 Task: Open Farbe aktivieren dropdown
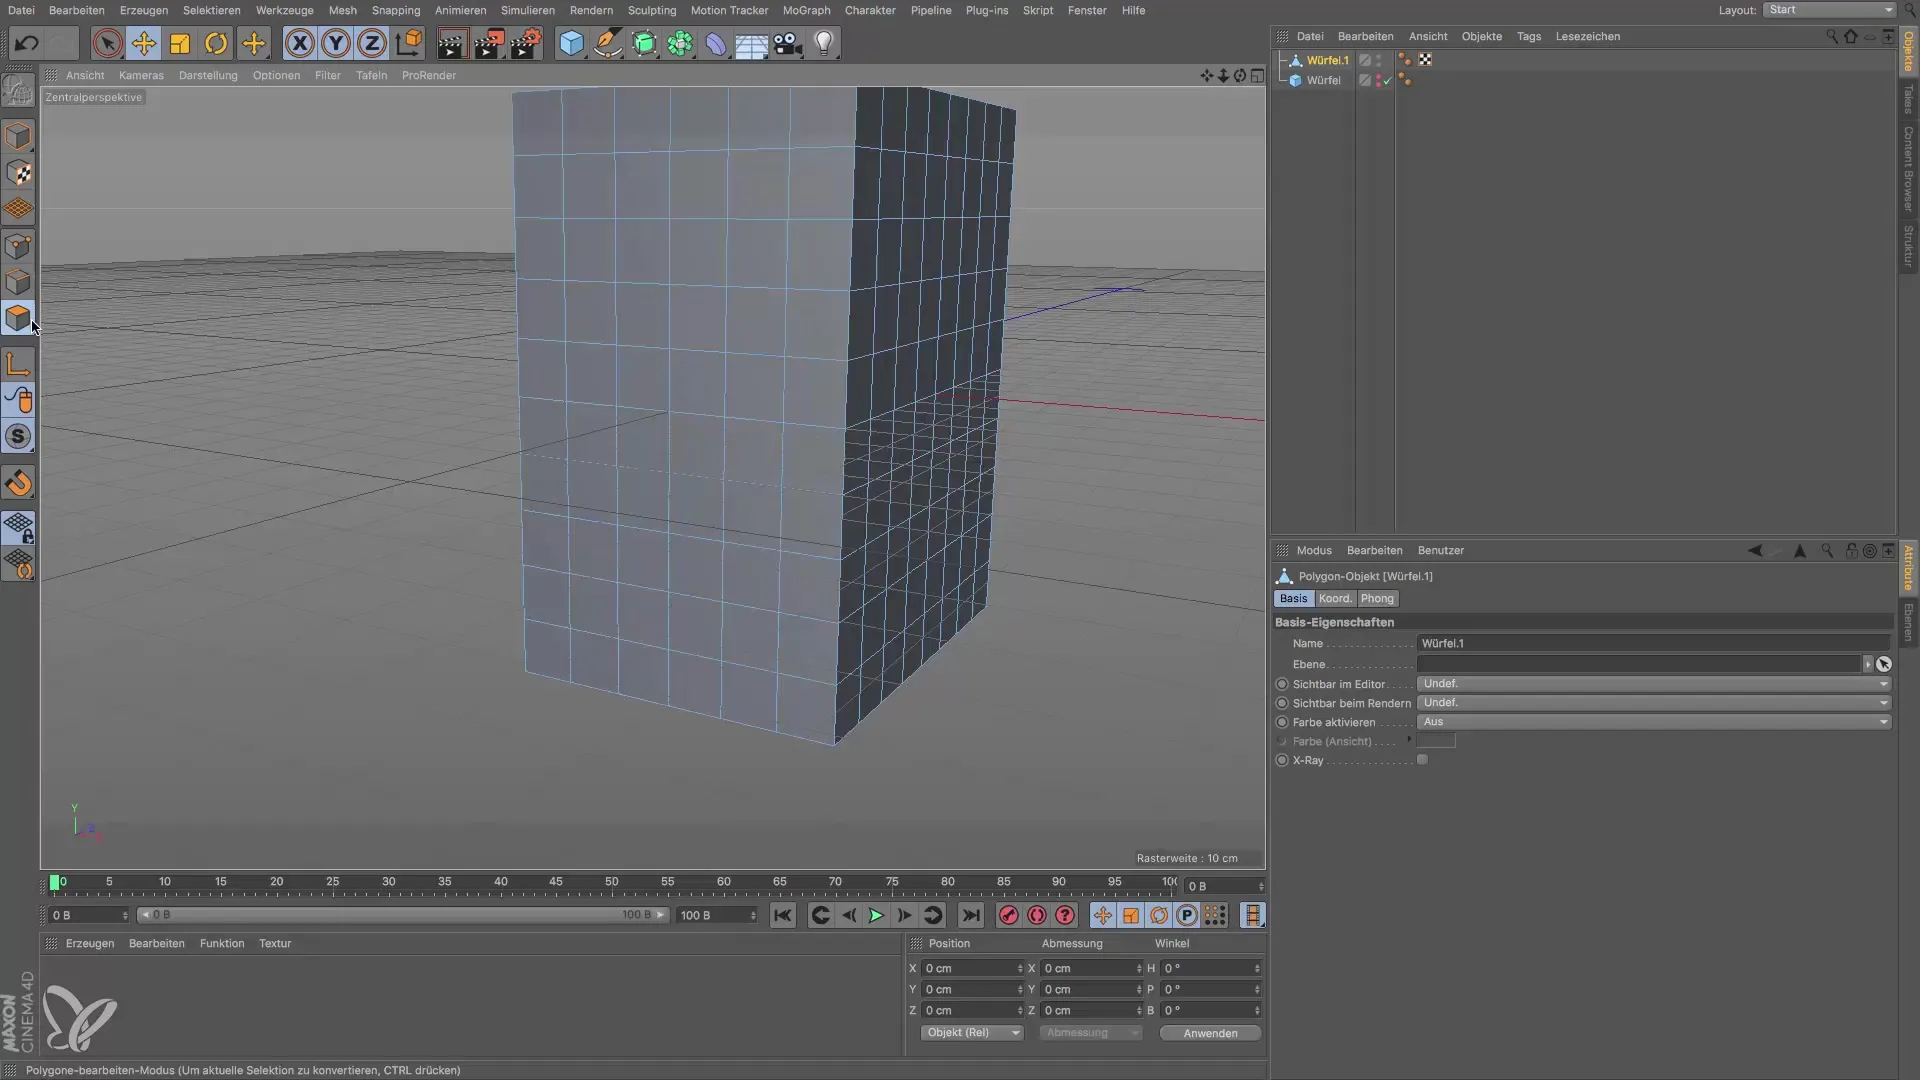1654,722
